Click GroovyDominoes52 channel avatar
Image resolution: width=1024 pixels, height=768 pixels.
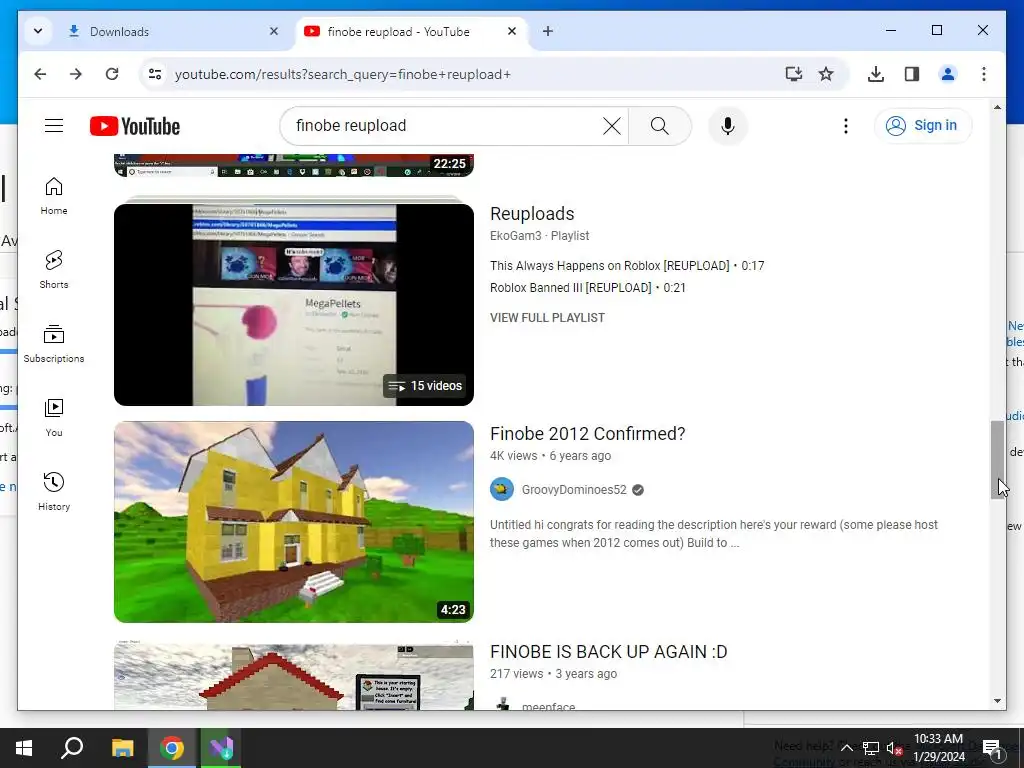pos(502,490)
